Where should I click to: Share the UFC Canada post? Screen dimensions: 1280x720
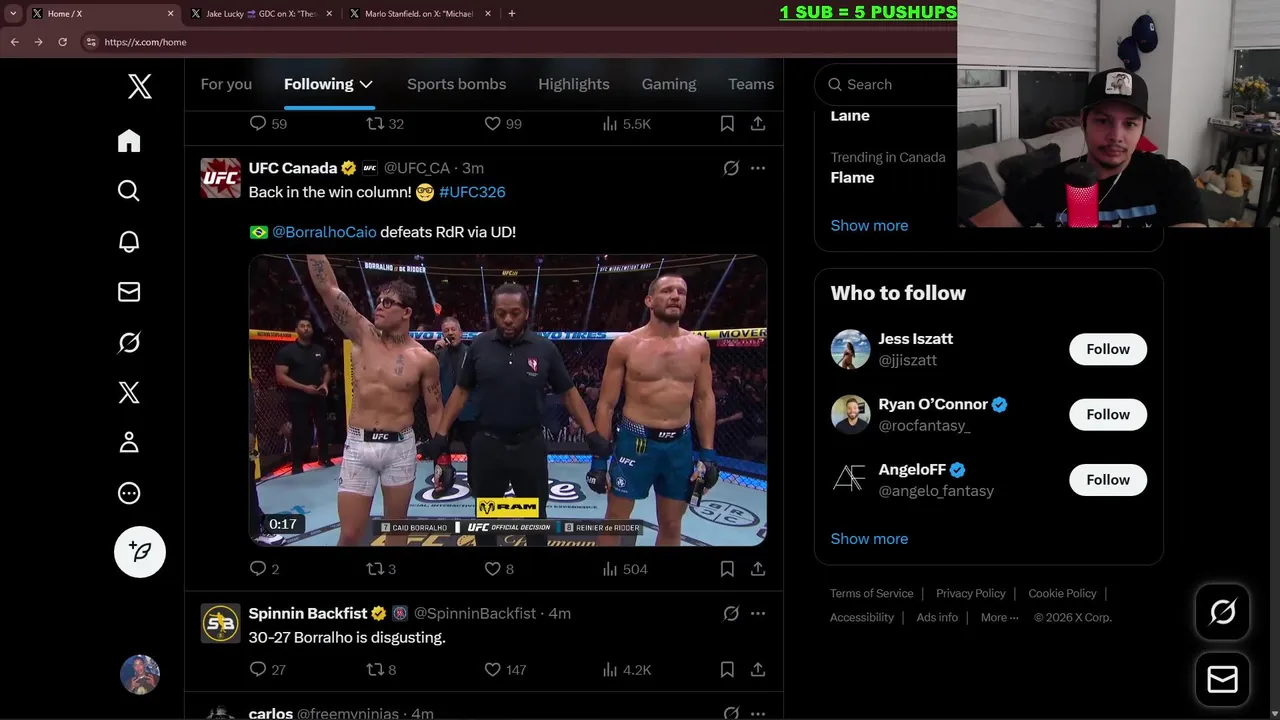(x=758, y=569)
